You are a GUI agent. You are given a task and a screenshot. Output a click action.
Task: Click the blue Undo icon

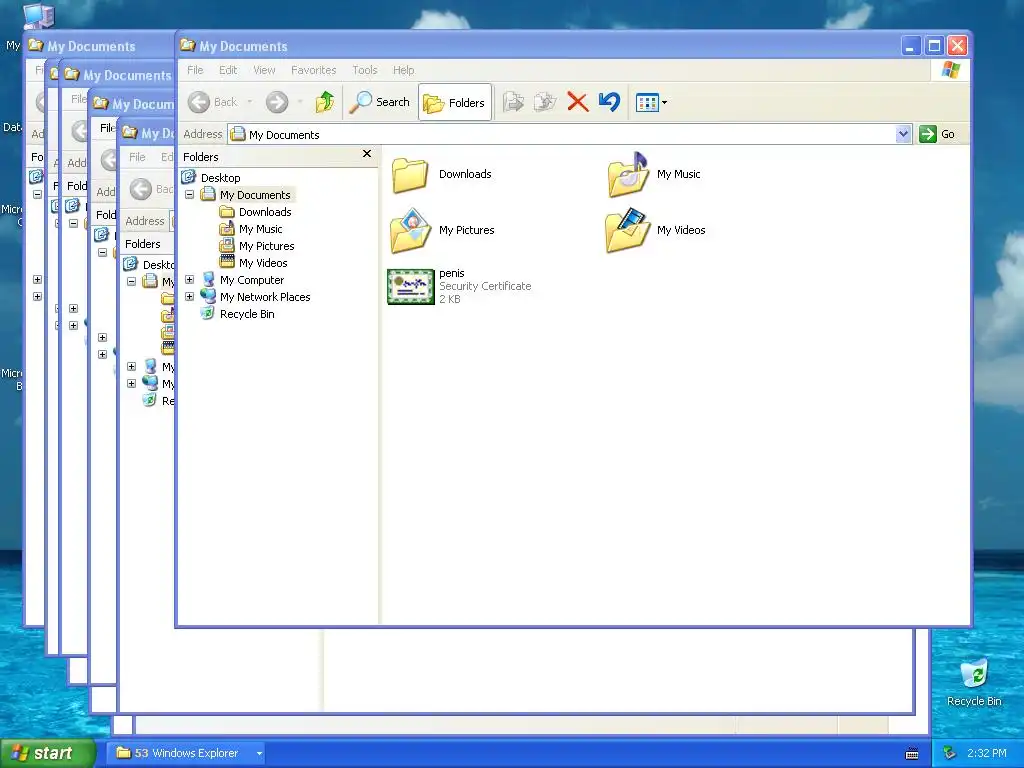pos(609,102)
